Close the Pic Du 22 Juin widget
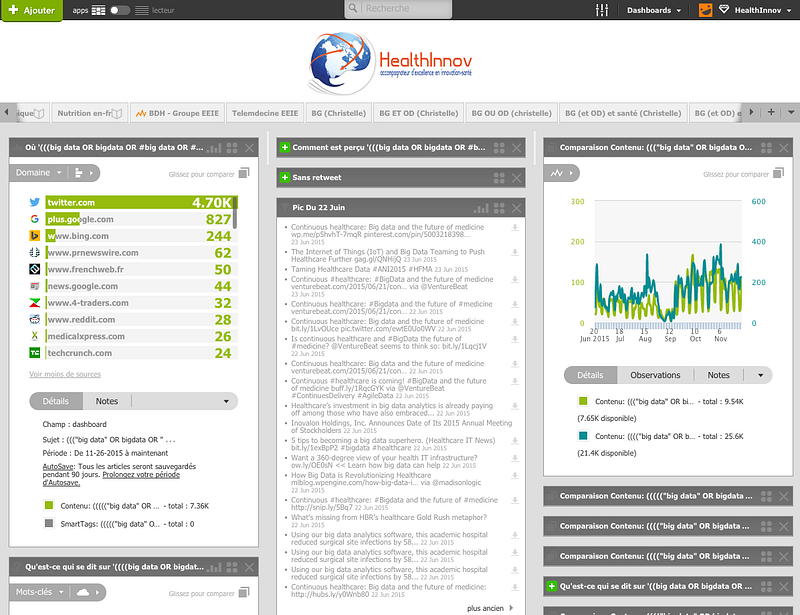The height and width of the screenshot is (615, 800). [516, 208]
